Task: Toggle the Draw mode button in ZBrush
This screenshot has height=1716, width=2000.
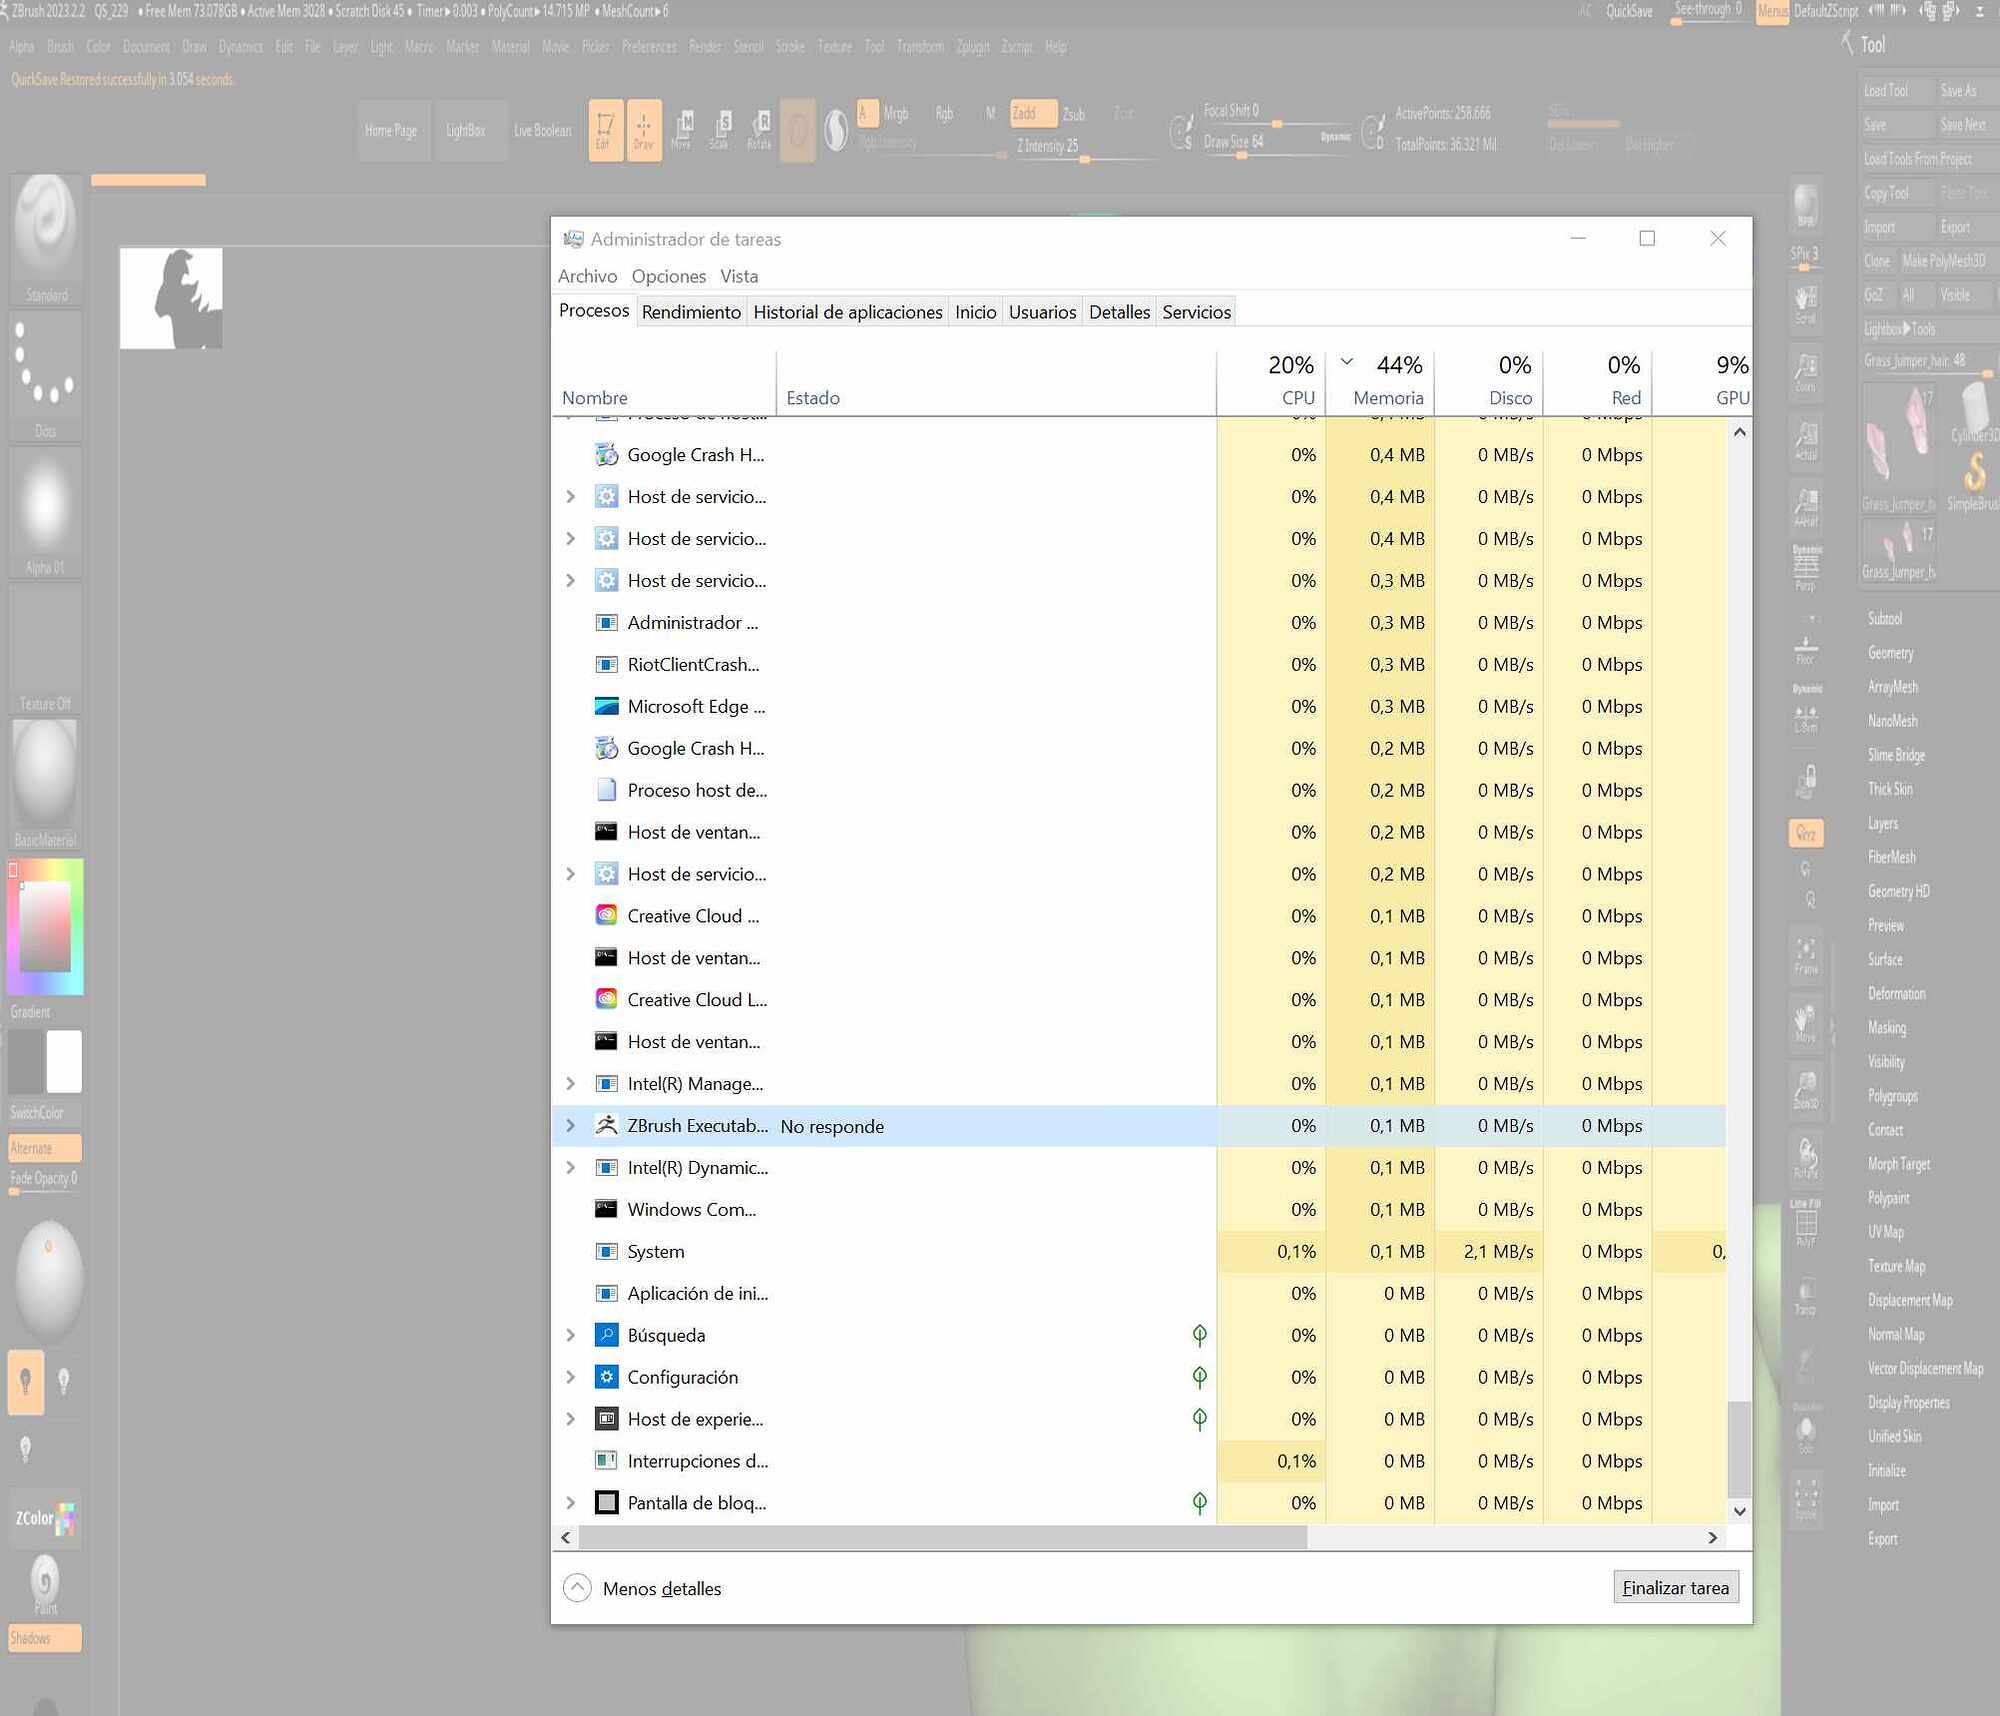Action: tap(643, 130)
